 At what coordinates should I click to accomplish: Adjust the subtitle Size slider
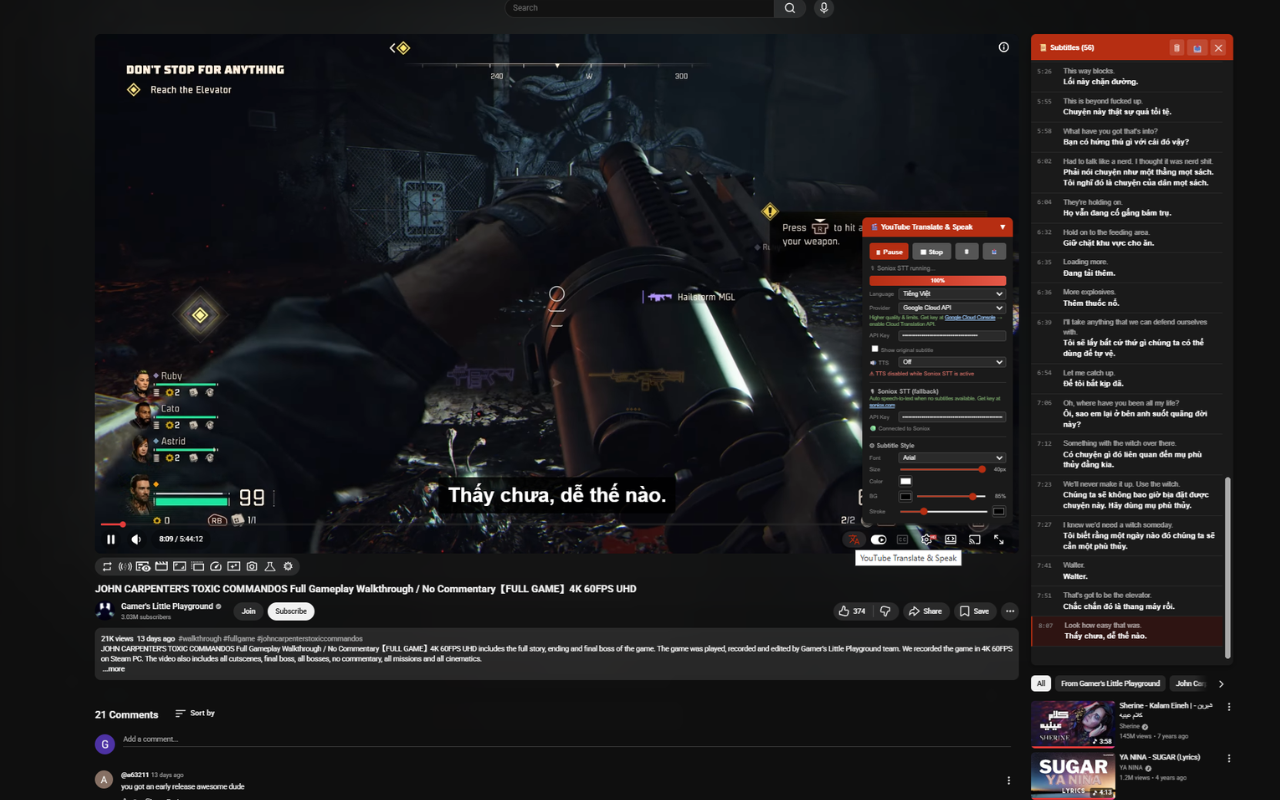click(943, 469)
